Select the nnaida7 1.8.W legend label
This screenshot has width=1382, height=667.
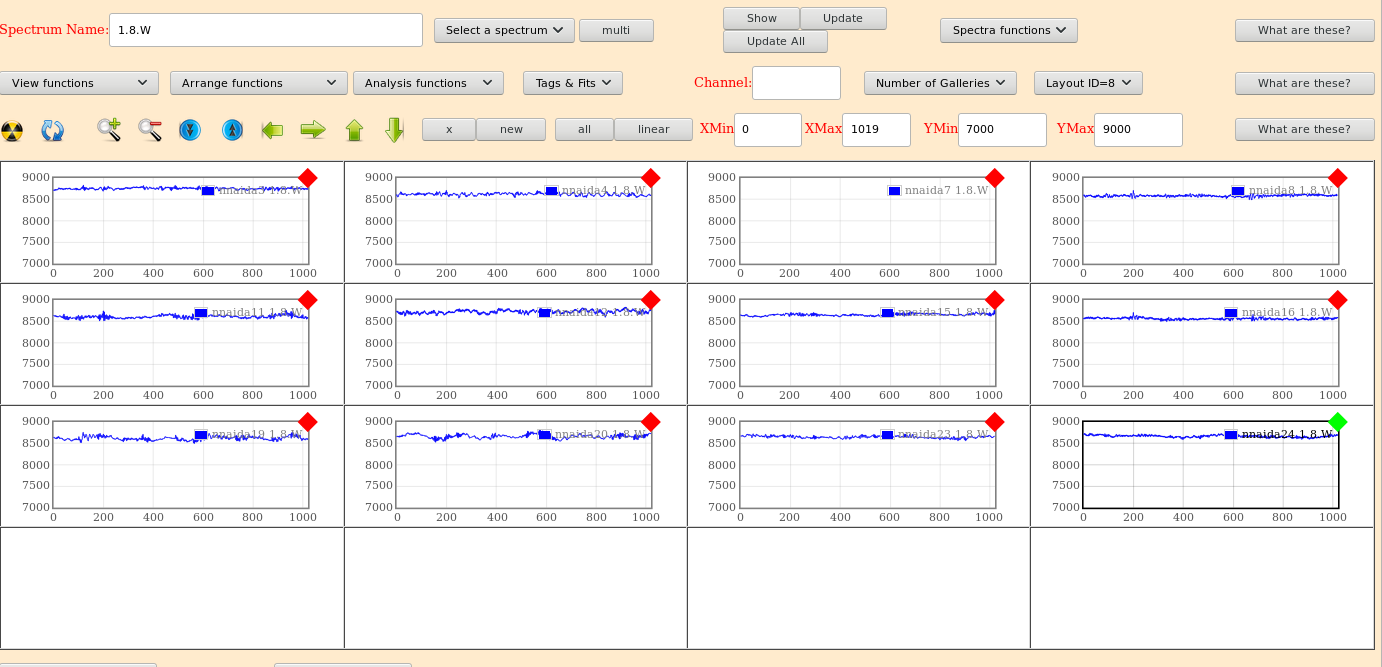pos(946,190)
